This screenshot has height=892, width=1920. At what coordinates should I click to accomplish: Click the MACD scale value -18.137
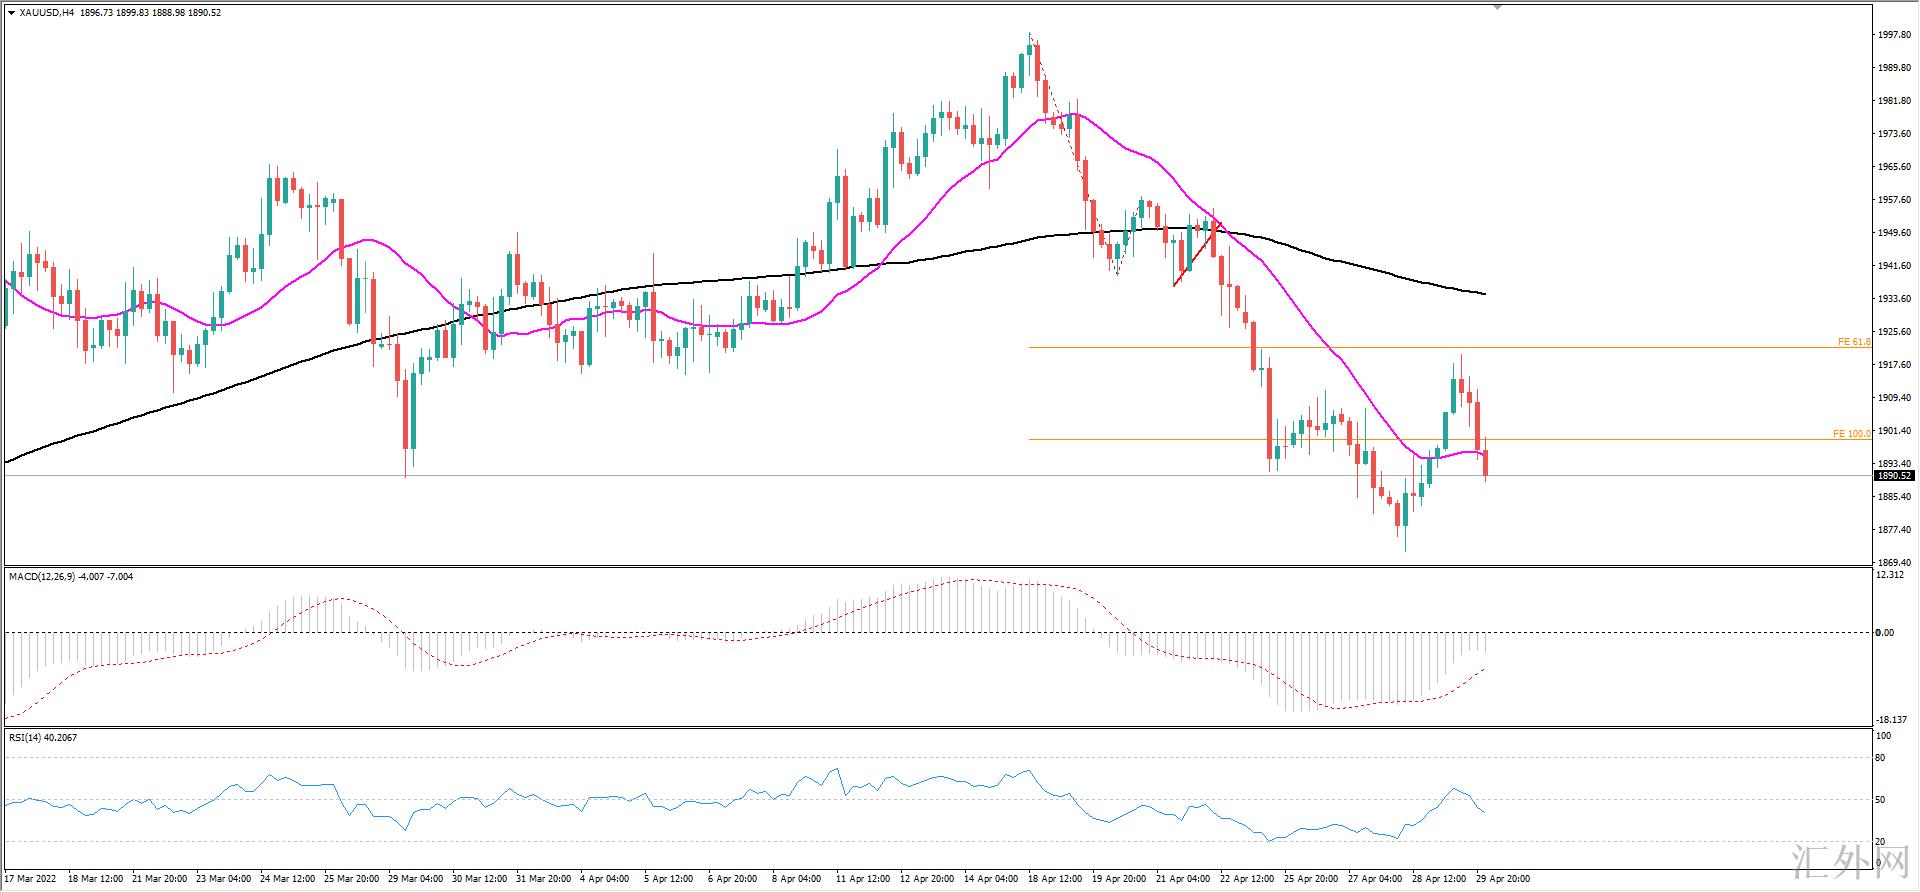pyautogui.click(x=1890, y=720)
